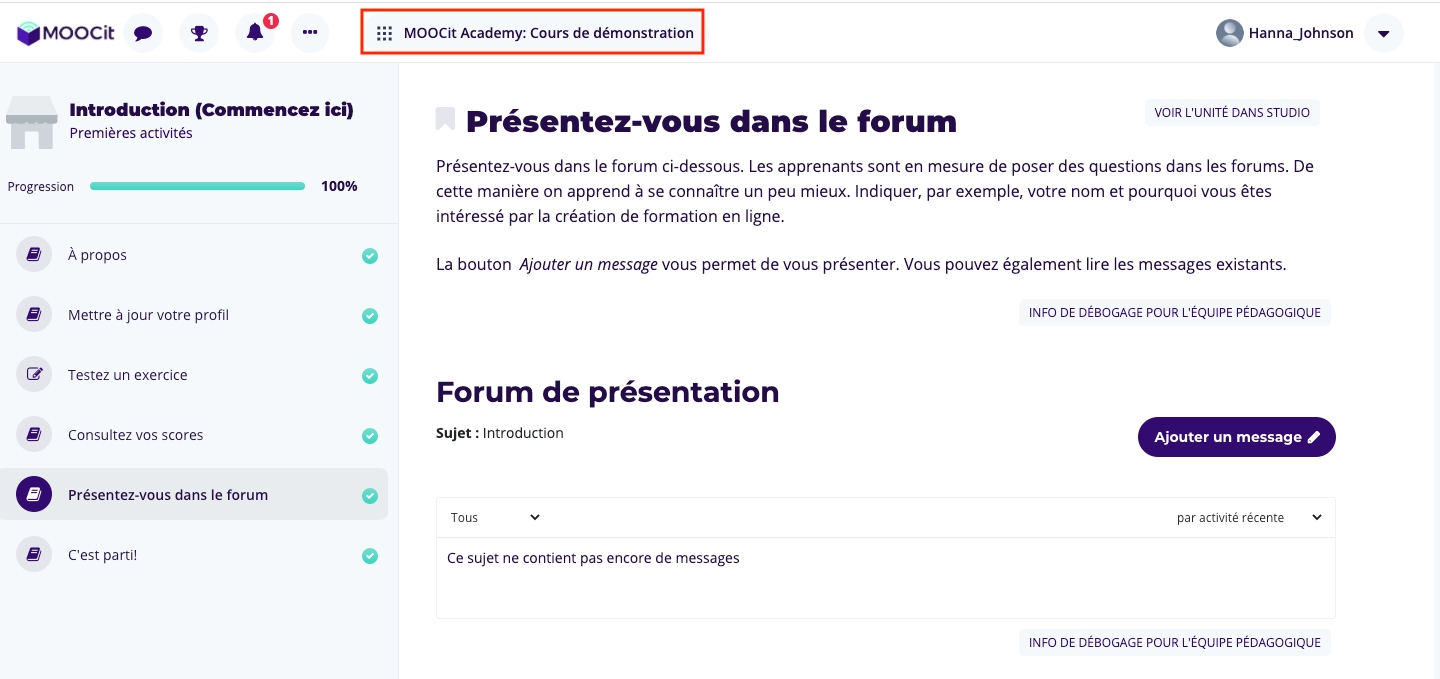1440x679 pixels.
Task: Open the Tous filter dropdown
Action: (x=495, y=517)
